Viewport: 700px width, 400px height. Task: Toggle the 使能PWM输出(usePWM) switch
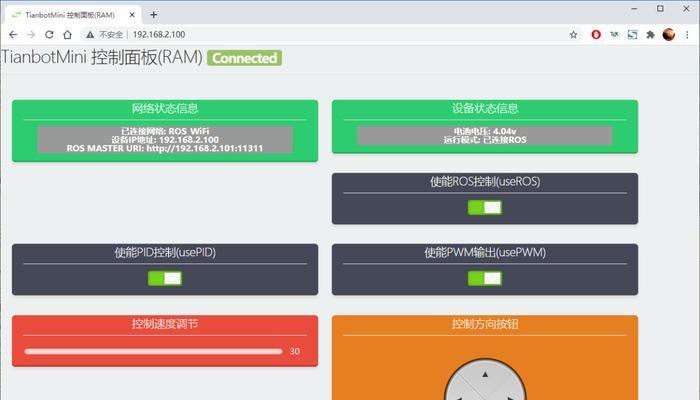tap(484, 278)
